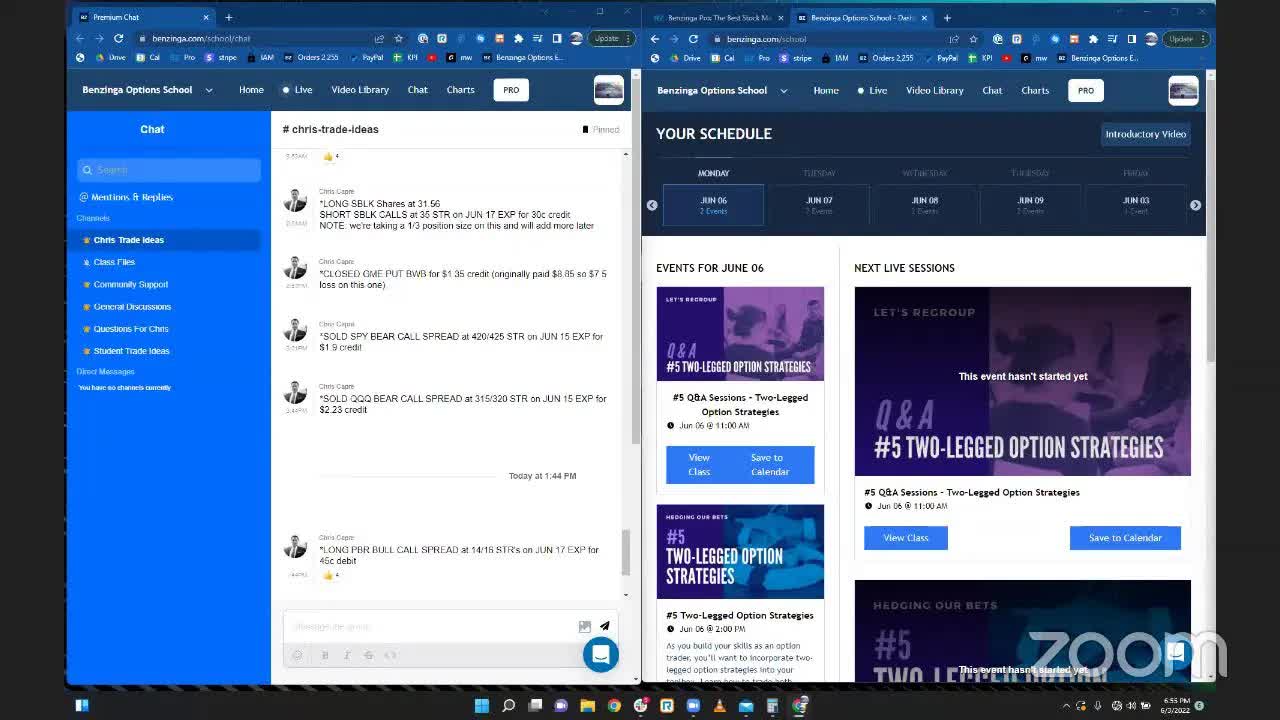Open the floating chat bubble in chat window
The width and height of the screenshot is (1280, 720).
click(600, 654)
